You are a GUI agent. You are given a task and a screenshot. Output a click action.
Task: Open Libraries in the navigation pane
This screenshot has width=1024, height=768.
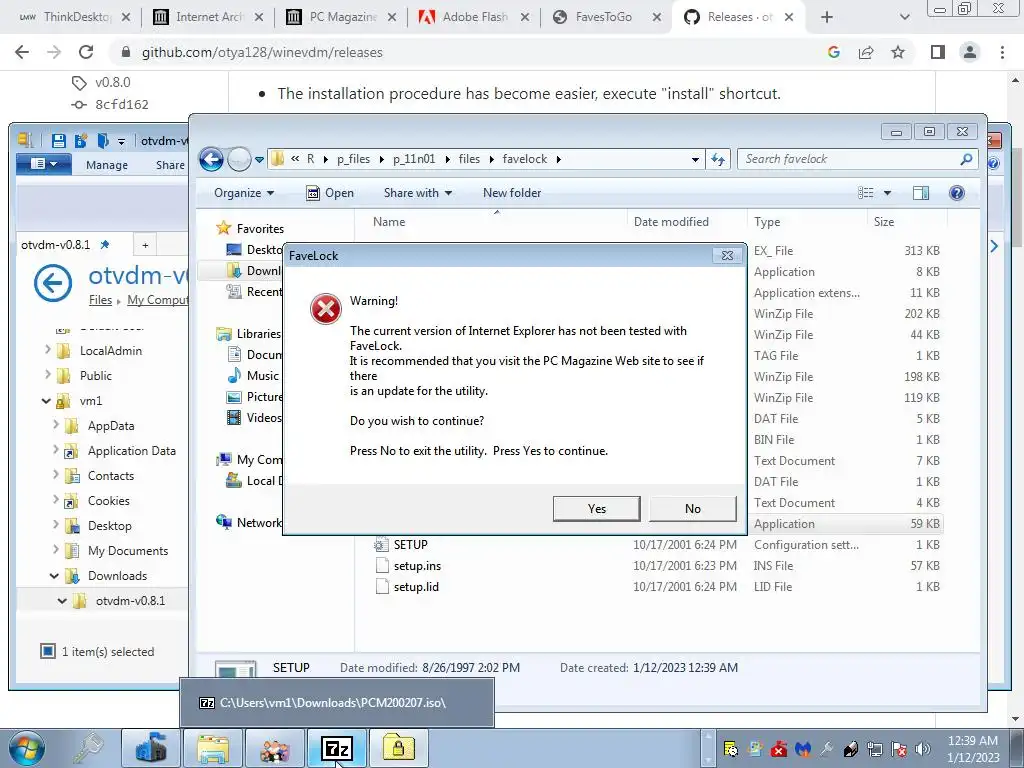click(259, 334)
